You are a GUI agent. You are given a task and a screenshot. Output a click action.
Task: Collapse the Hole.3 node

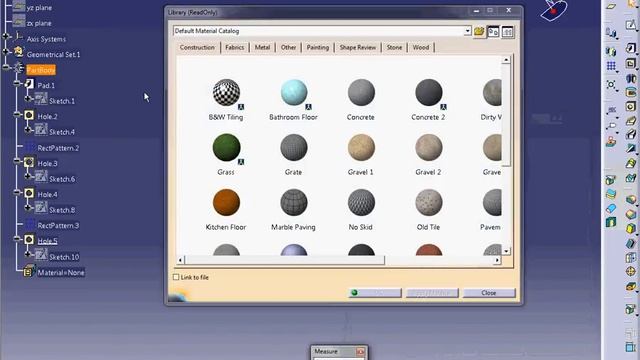pyautogui.click(x=17, y=161)
